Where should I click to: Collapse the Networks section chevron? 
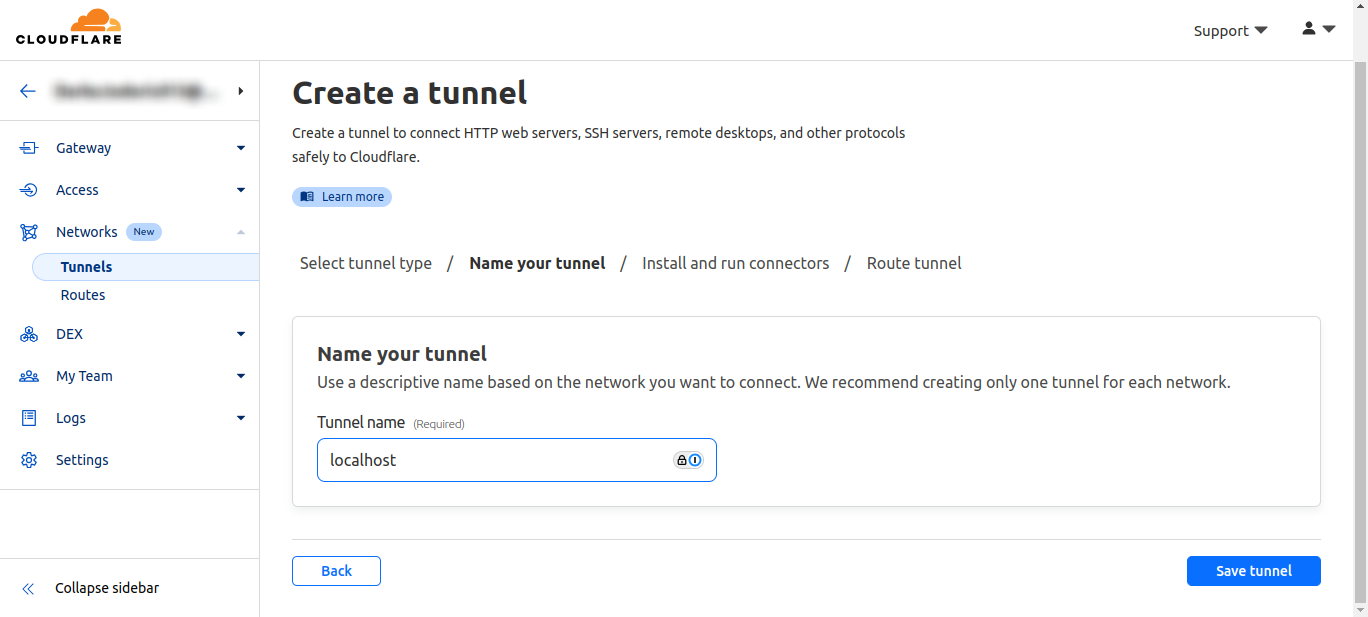point(240,232)
